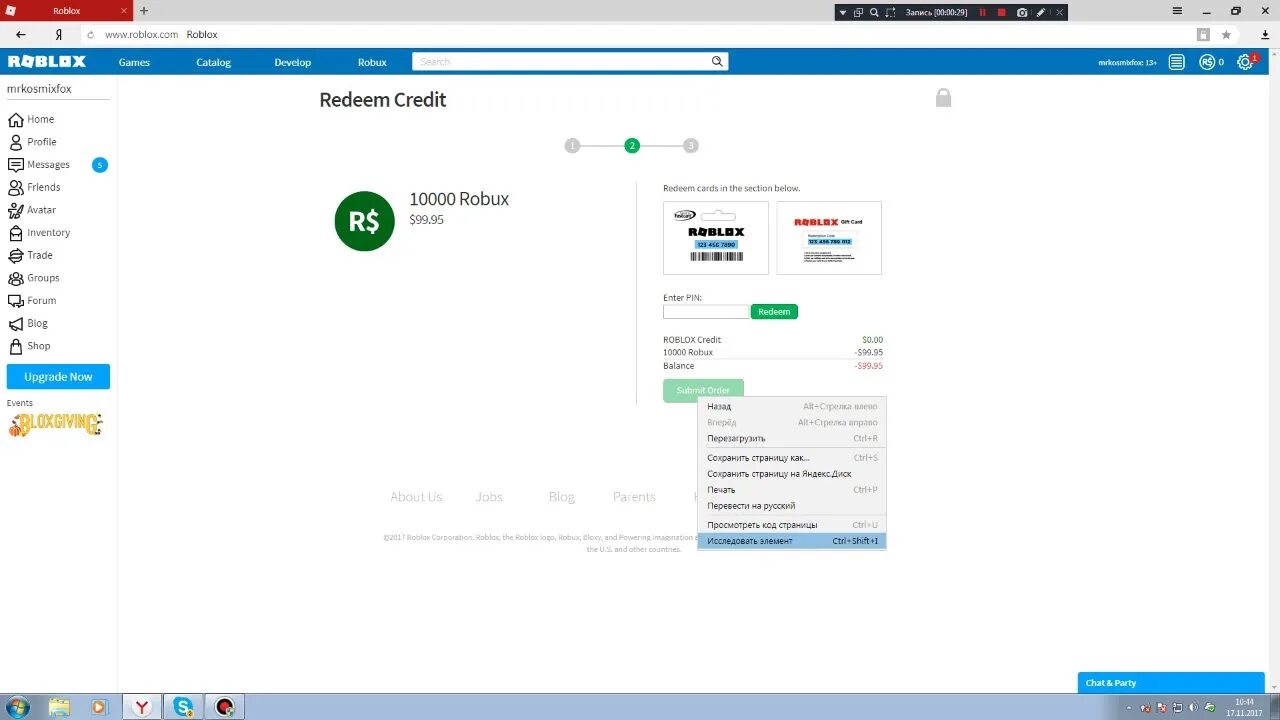Screen dimensions: 1280x720
Task: Select 'Перевести на русский'
Action: (x=791, y=506)
